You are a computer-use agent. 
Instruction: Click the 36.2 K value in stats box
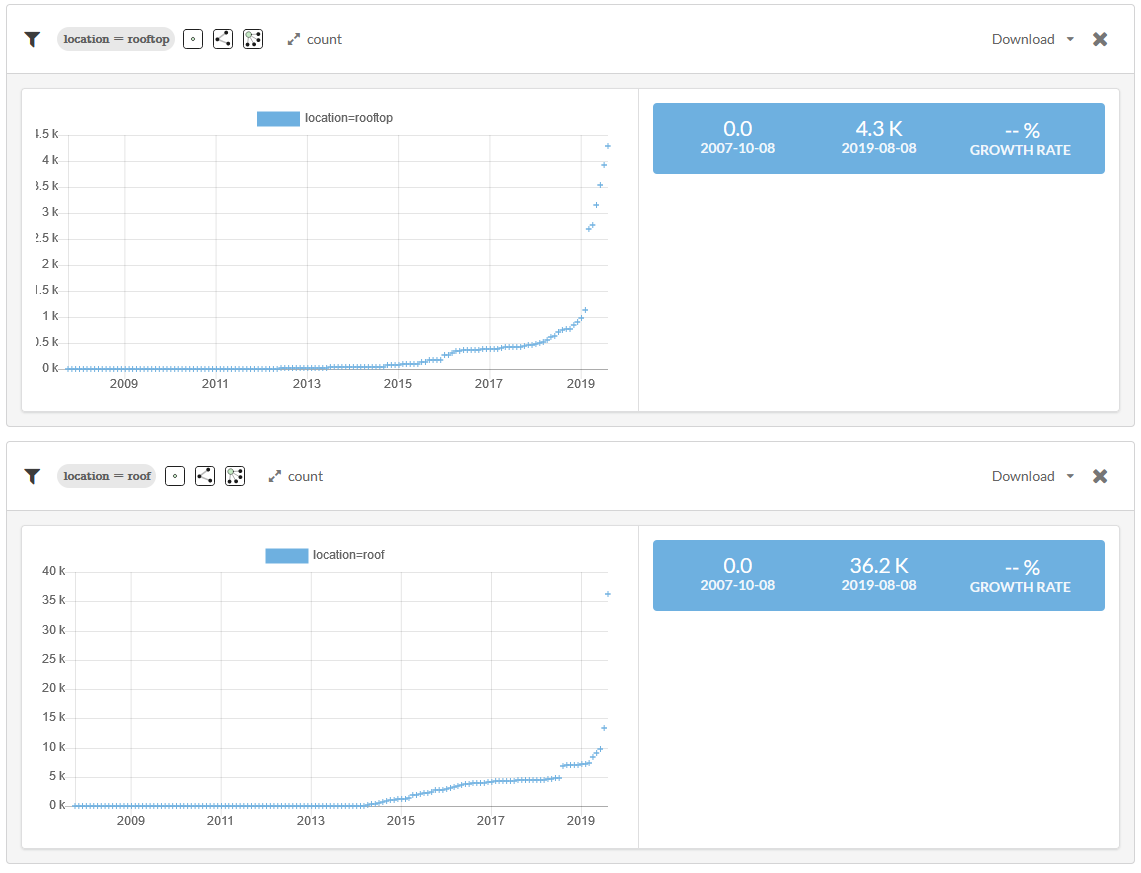879,566
